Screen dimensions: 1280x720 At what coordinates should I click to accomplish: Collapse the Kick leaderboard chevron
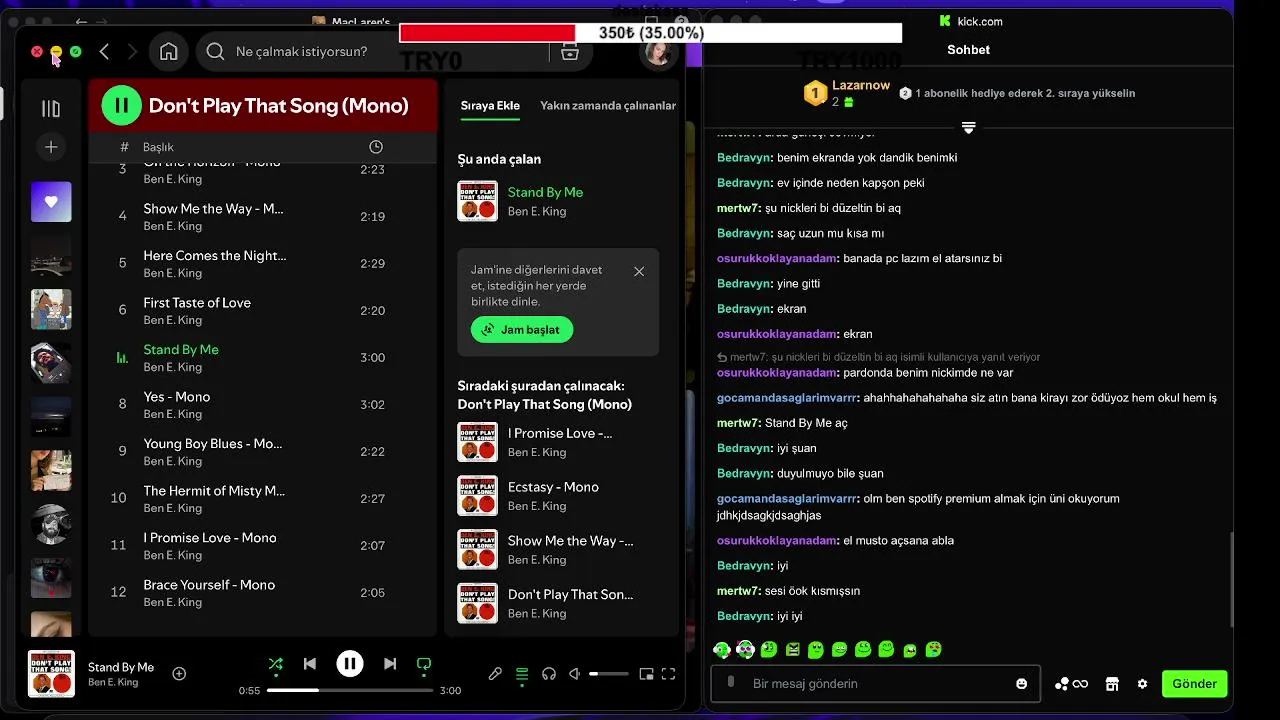coord(968,128)
